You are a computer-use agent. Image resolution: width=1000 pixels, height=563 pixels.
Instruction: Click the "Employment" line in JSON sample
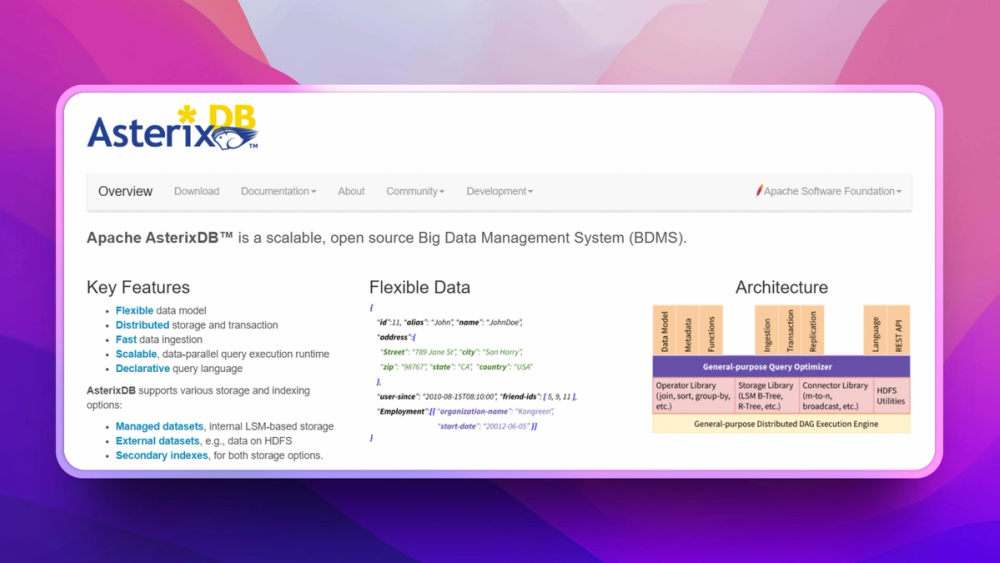466,411
